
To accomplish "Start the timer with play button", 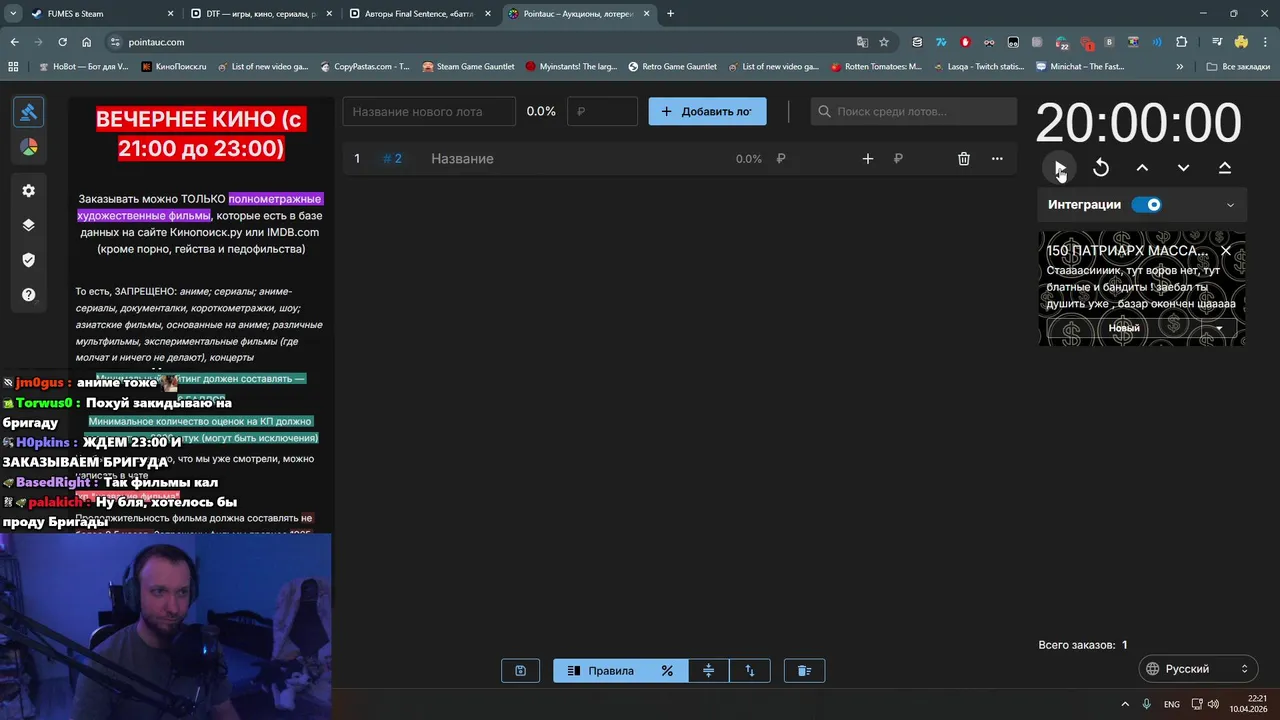I will coord(1060,168).
